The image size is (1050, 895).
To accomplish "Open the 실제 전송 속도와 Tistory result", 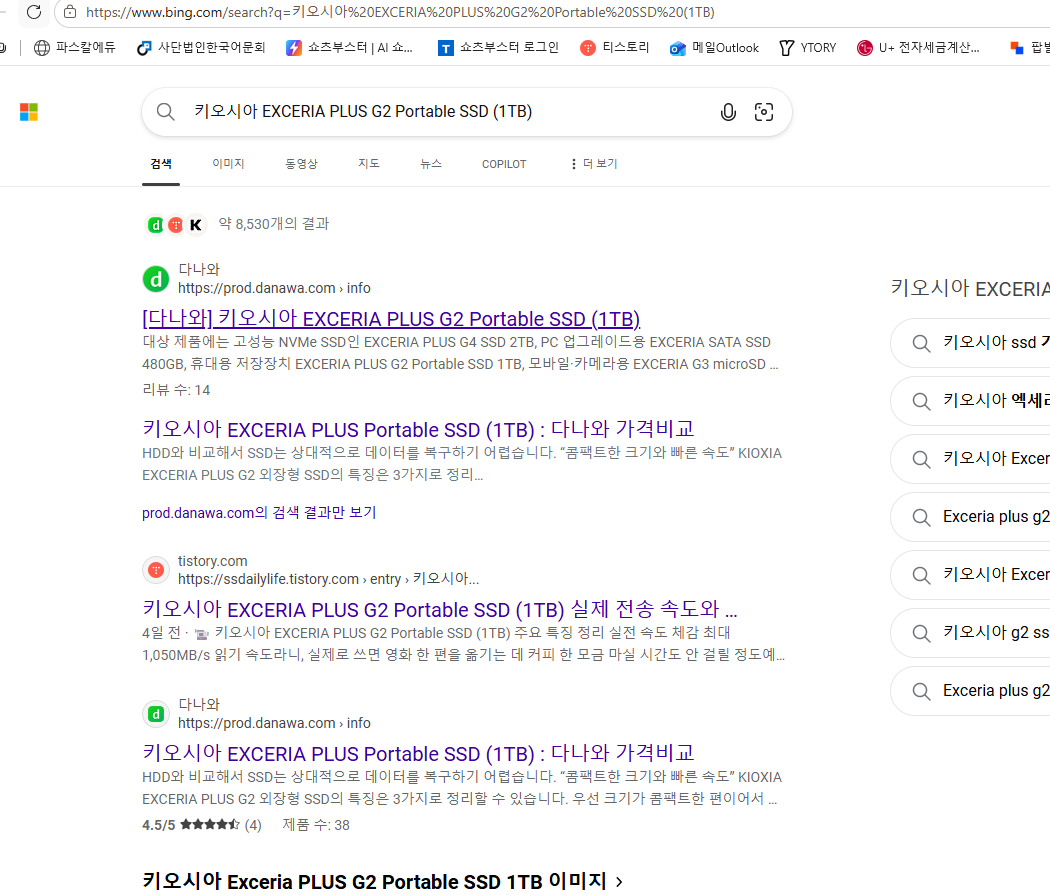I will pos(439,609).
